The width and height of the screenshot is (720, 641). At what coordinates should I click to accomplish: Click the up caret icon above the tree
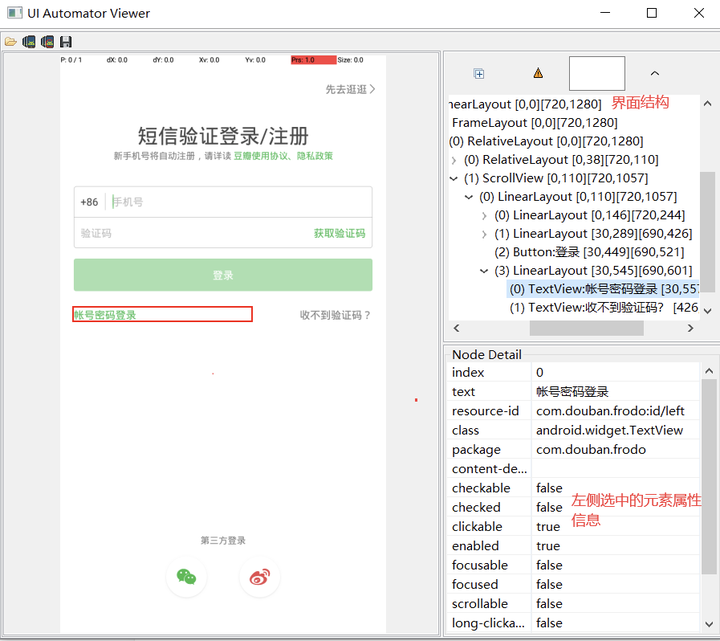click(x=655, y=73)
